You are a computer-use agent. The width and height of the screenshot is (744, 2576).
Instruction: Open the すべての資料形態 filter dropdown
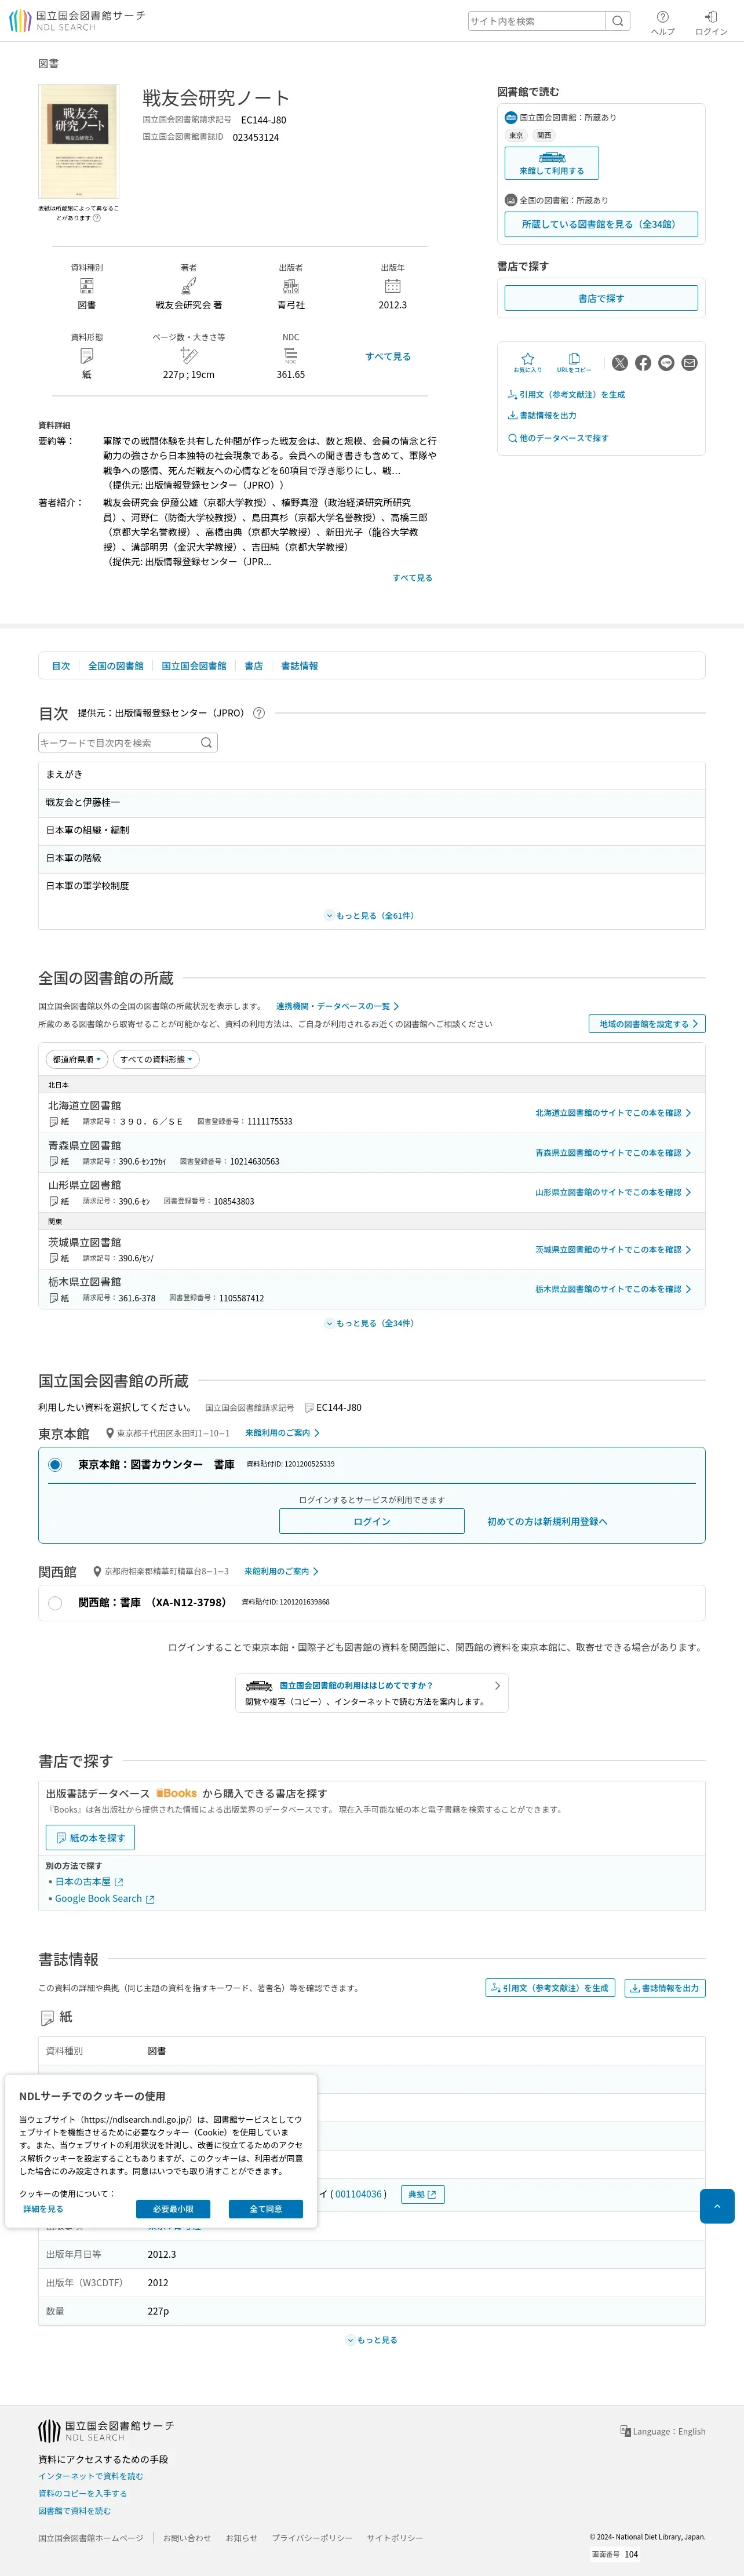[156, 1059]
